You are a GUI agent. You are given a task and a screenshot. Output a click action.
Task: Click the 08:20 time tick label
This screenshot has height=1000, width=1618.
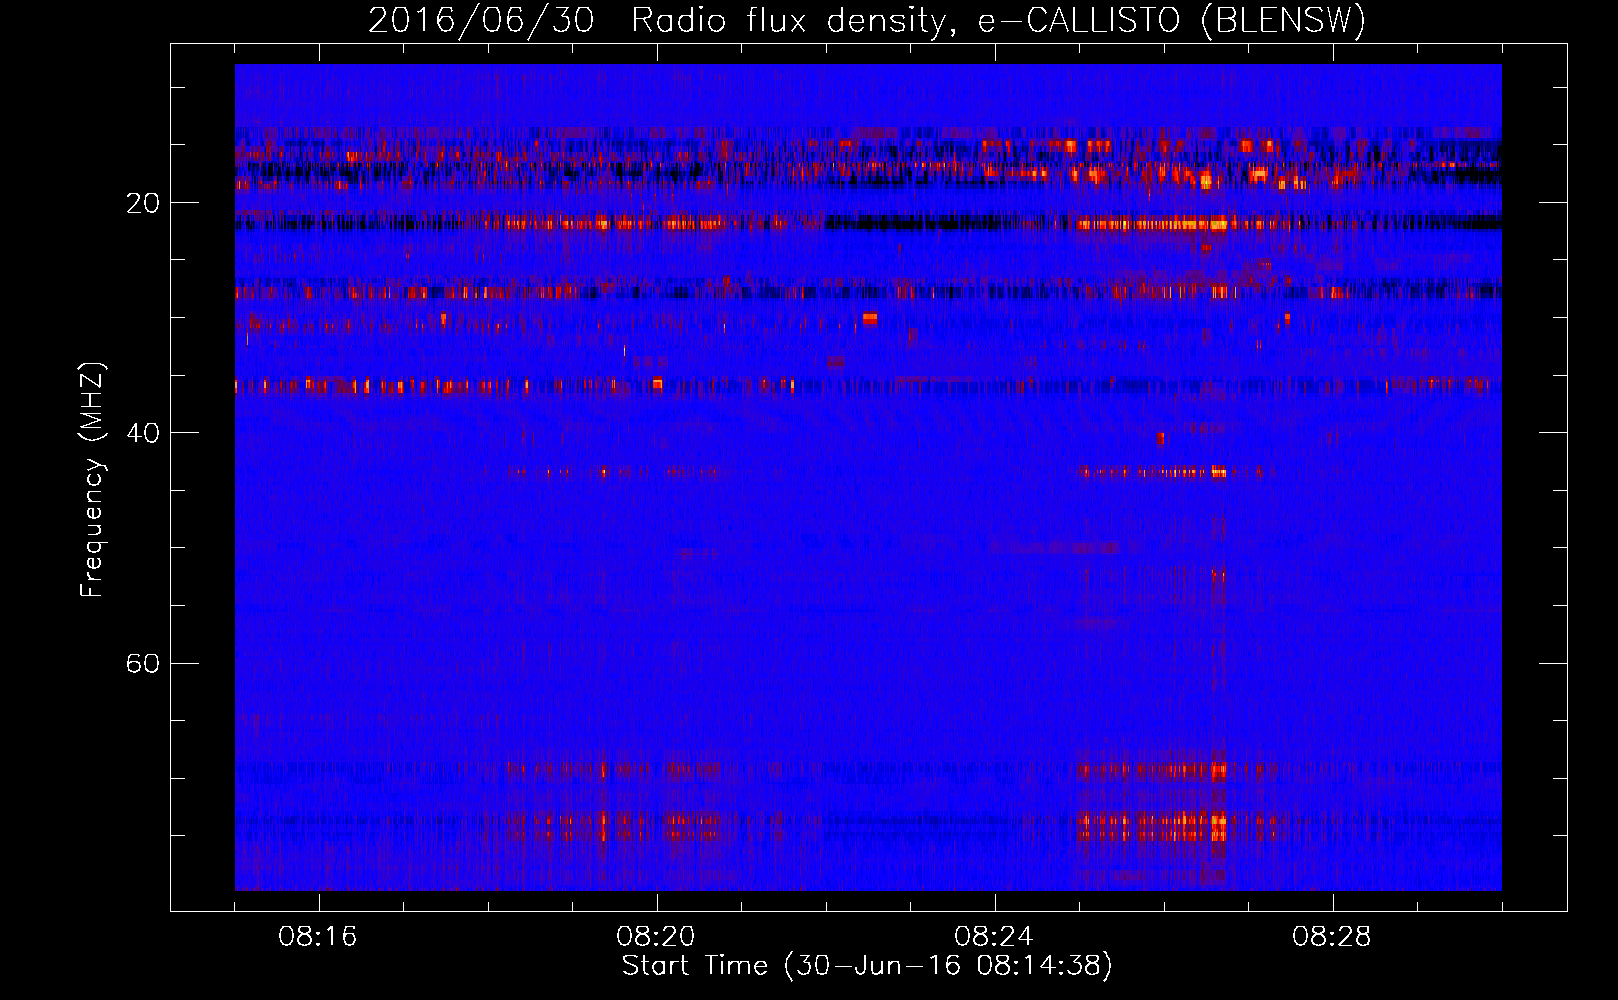[x=656, y=937]
